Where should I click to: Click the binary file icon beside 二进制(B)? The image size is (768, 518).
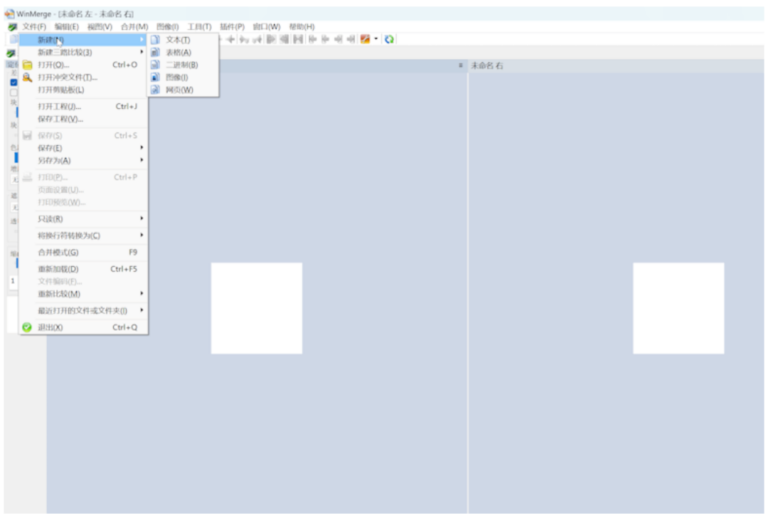pos(155,65)
